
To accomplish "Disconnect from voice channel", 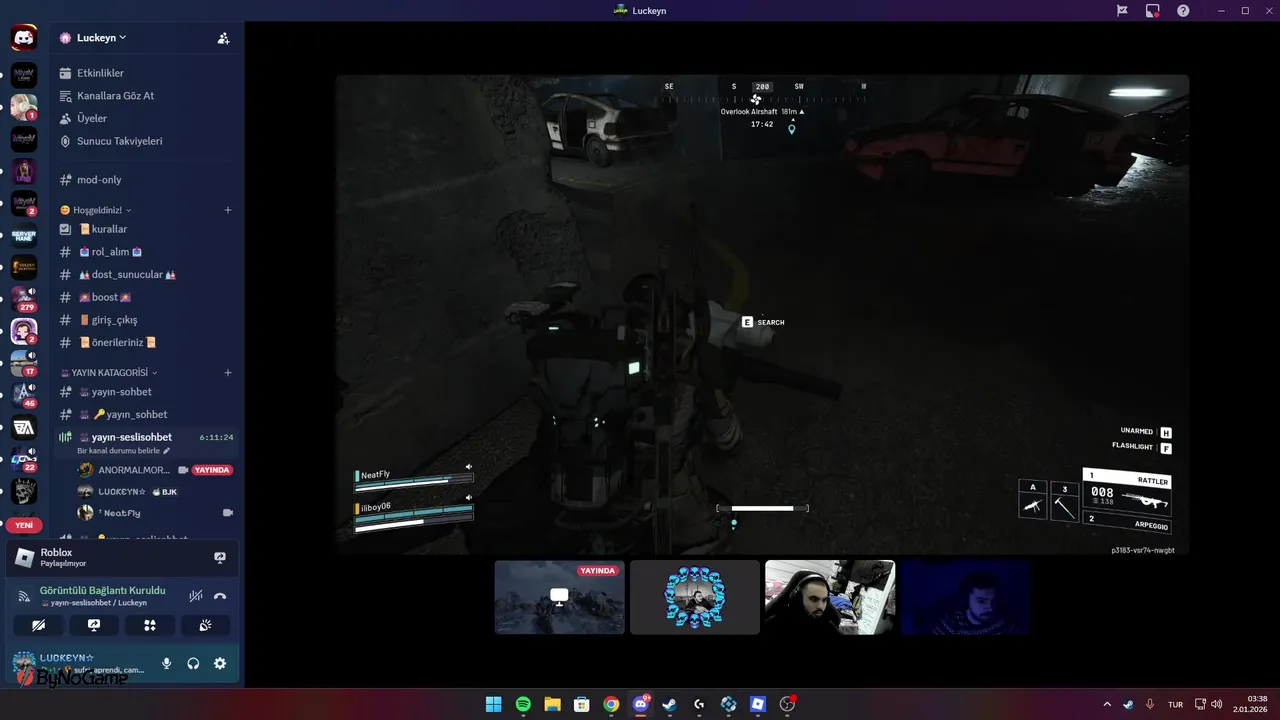I will (x=220, y=596).
